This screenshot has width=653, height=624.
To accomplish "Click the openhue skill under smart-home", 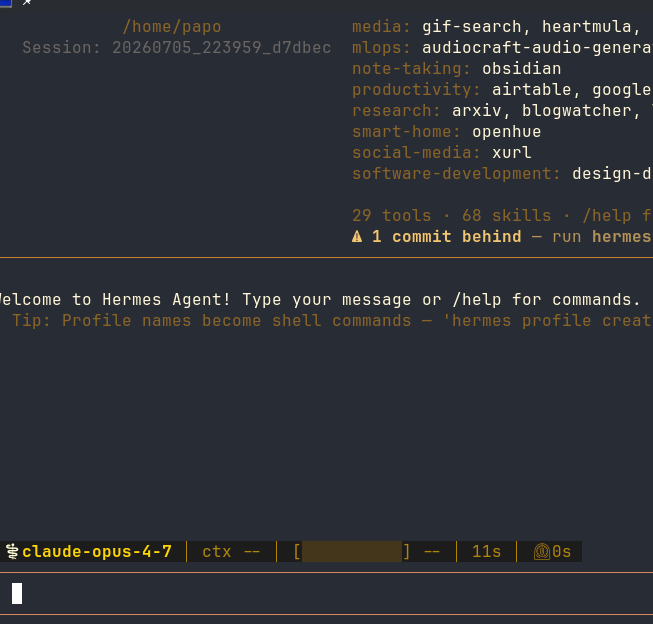I will pos(506,132).
